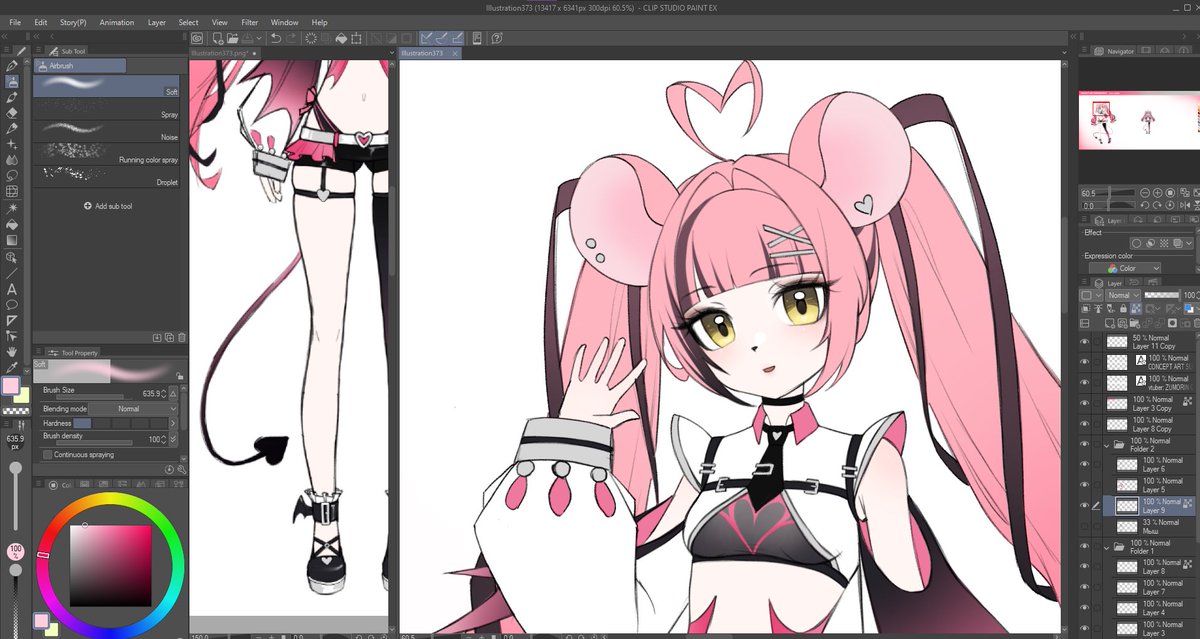This screenshot has width=1200, height=639.
Task: Click the Add sub tool button
Action: pyautogui.click(x=107, y=206)
